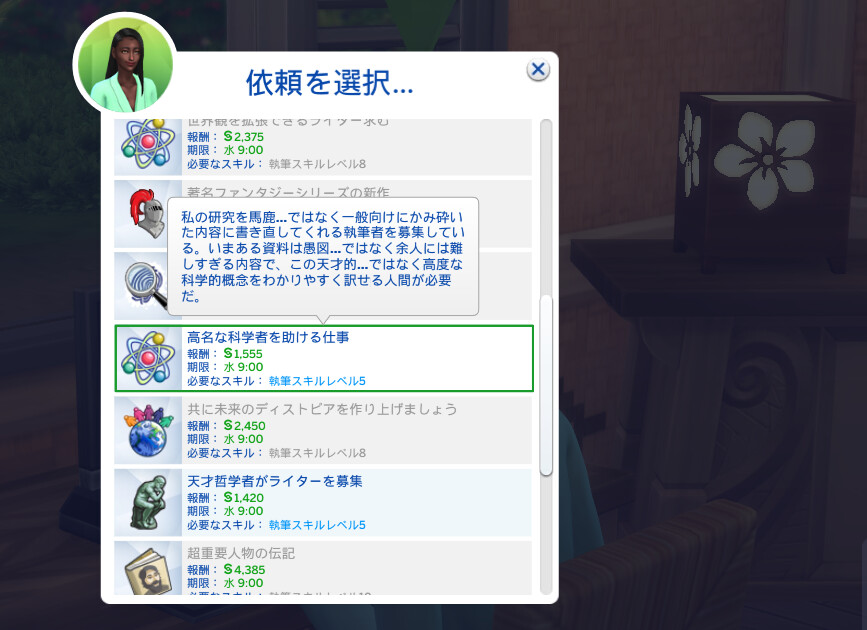Image resolution: width=867 pixels, height=630 pixels.
Task: Click the knight helmet icon for the fantasy gig
Action: (x=147, y=215)
